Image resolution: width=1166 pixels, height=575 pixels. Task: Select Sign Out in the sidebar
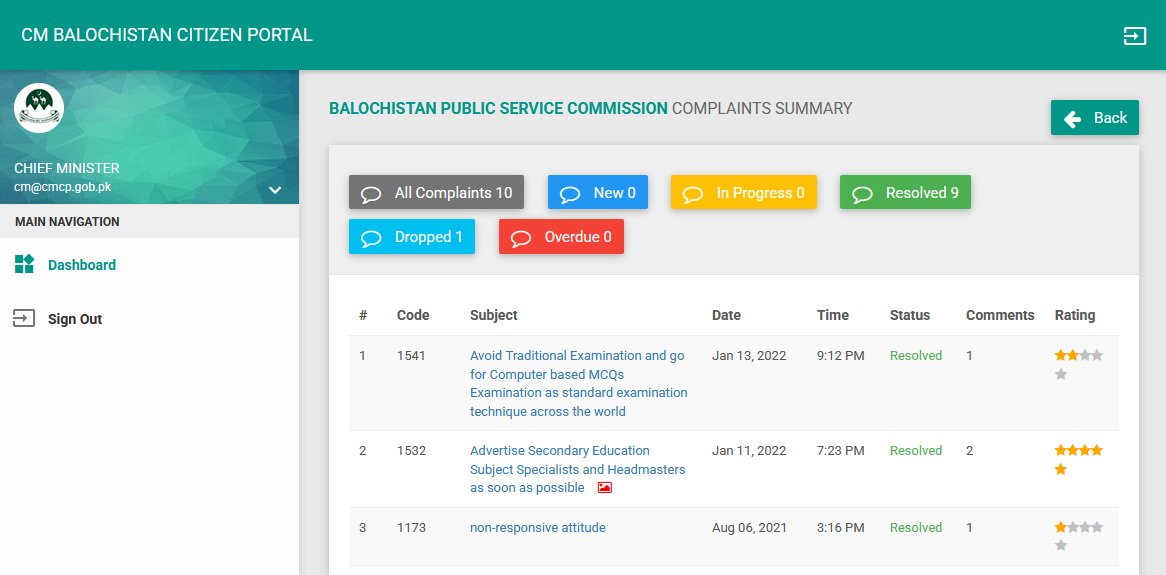[x=75, y=319]
